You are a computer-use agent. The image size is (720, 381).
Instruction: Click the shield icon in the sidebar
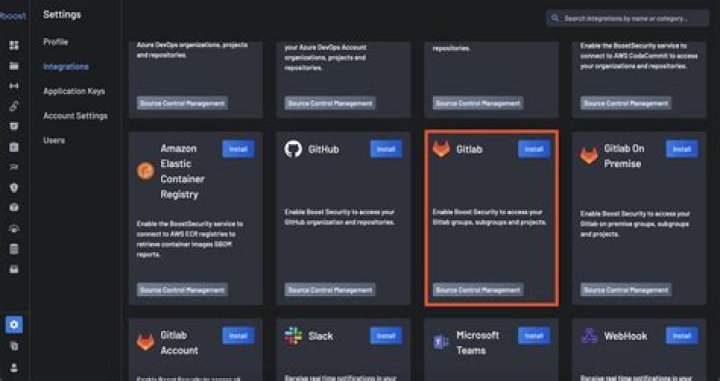tap(14, 188)
